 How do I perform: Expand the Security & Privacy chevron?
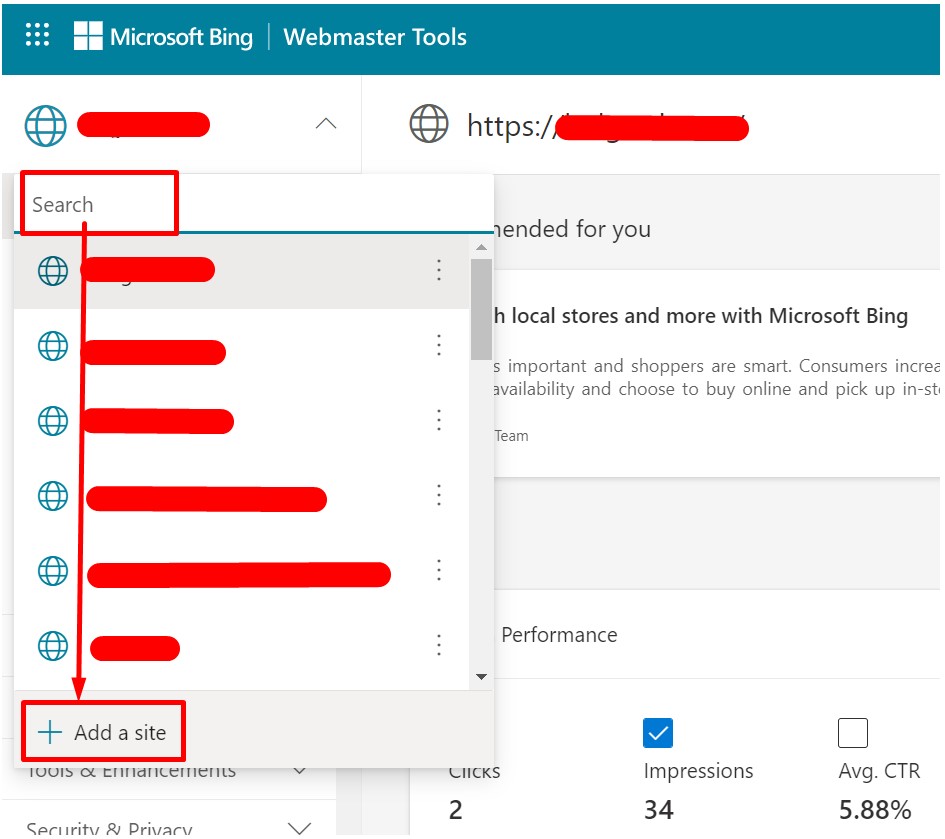[298, 827]
